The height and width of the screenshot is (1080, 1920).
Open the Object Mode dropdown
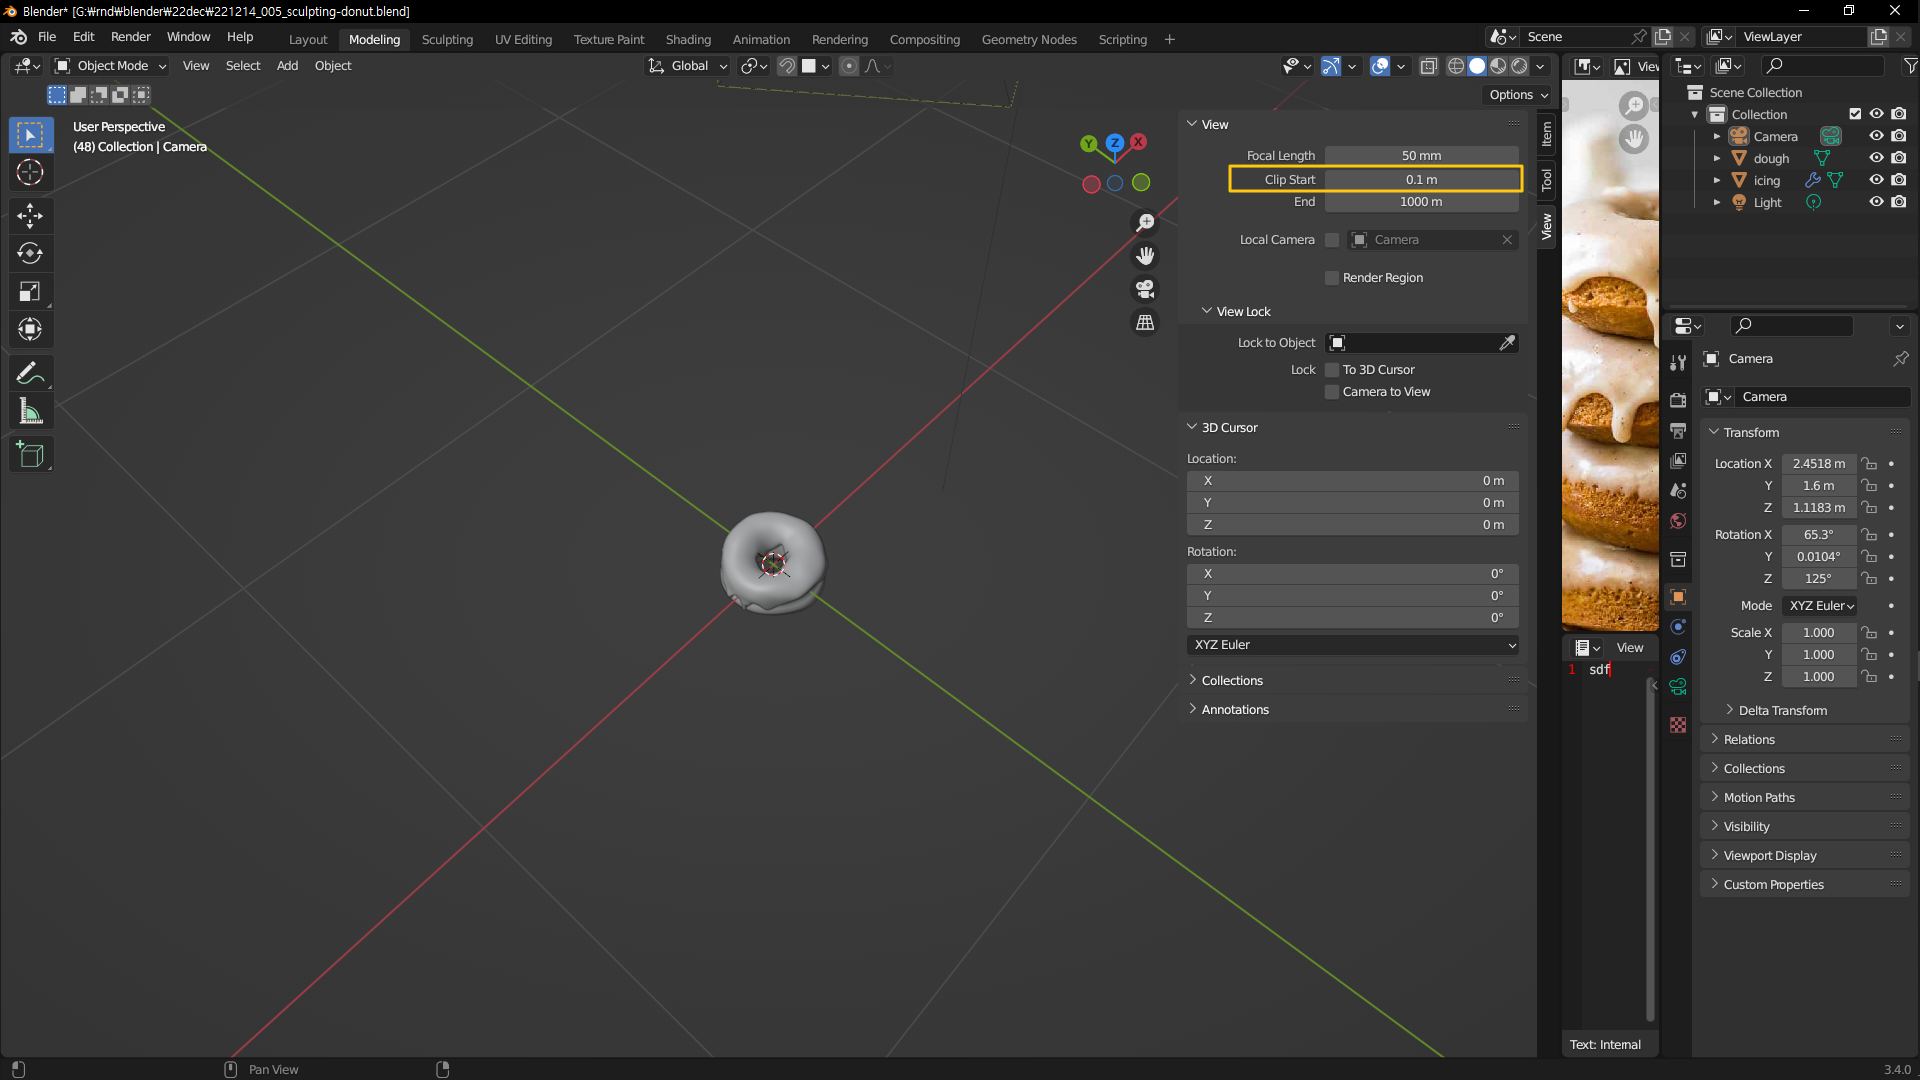pyautogui.click(x=111, y=66)
